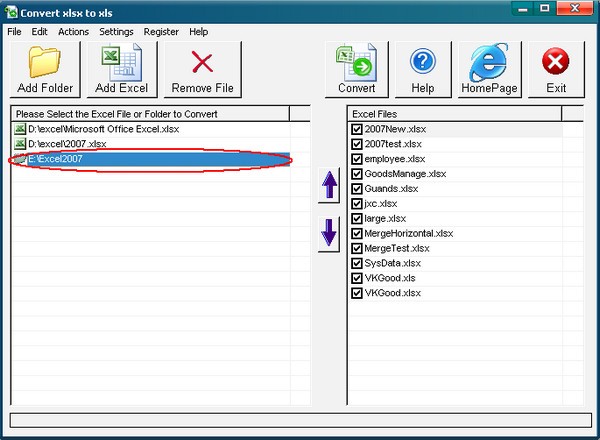Open the Settings menu

tap(116, 32)
